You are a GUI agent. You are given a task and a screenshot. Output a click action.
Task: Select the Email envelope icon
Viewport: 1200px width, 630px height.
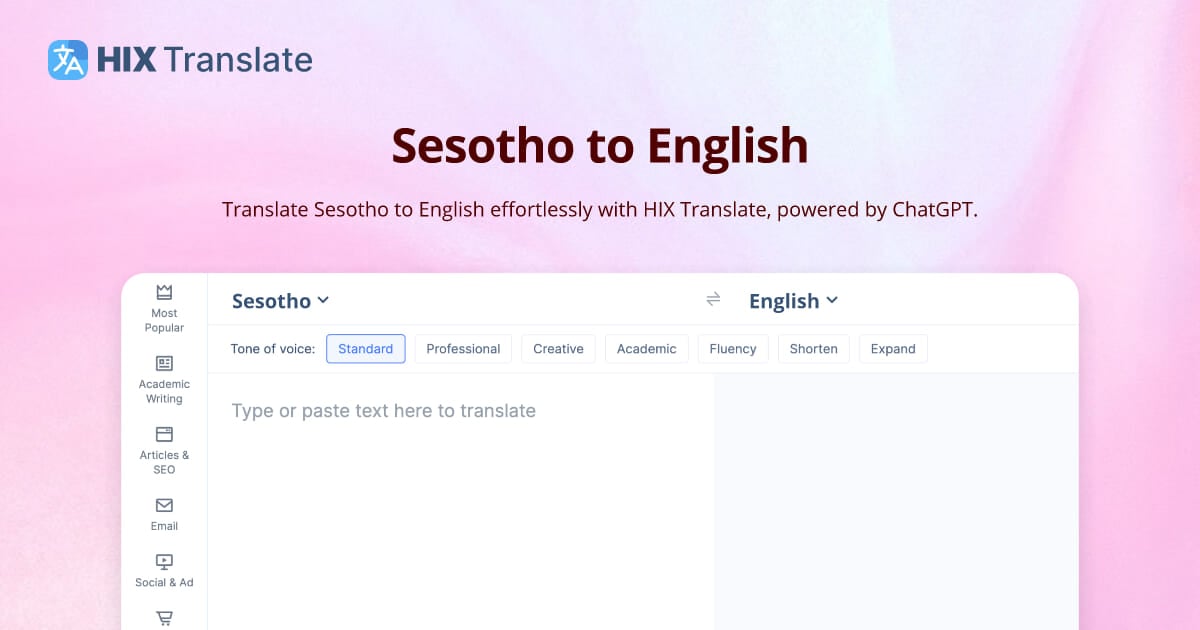[163, 506]
